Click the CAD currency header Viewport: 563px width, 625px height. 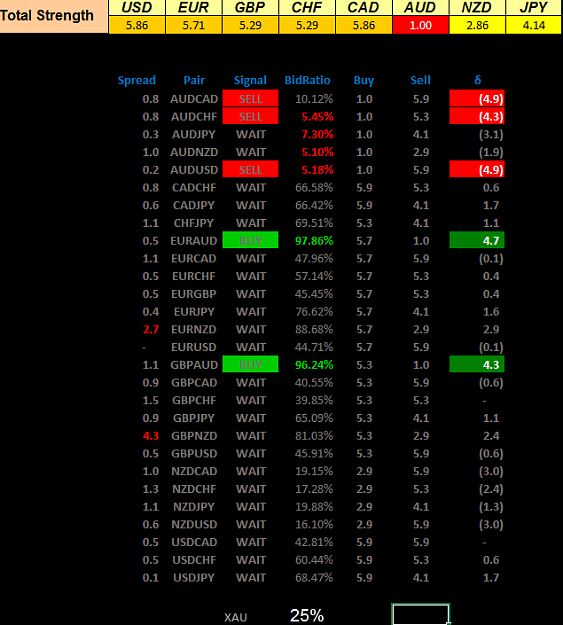(363, 8)
